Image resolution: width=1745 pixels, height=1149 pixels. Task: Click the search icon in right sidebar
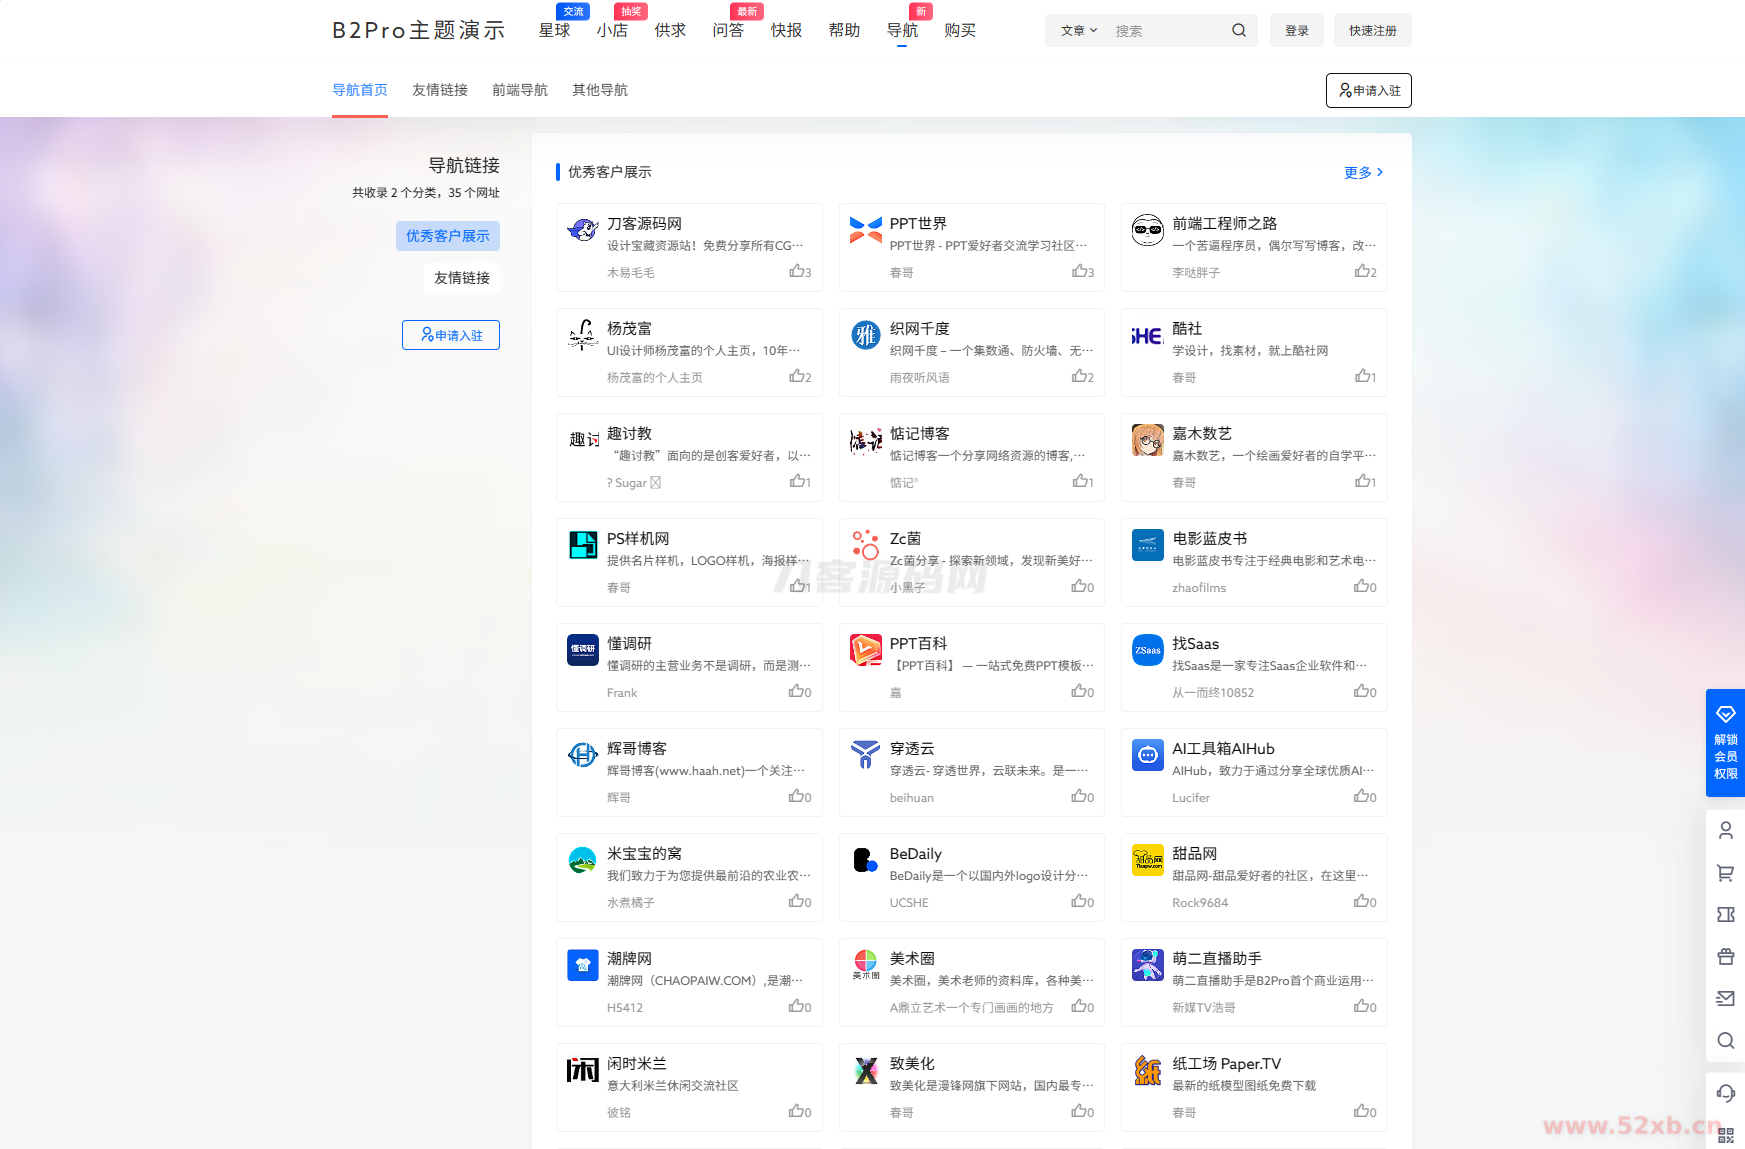(x=1725, y=1040)
